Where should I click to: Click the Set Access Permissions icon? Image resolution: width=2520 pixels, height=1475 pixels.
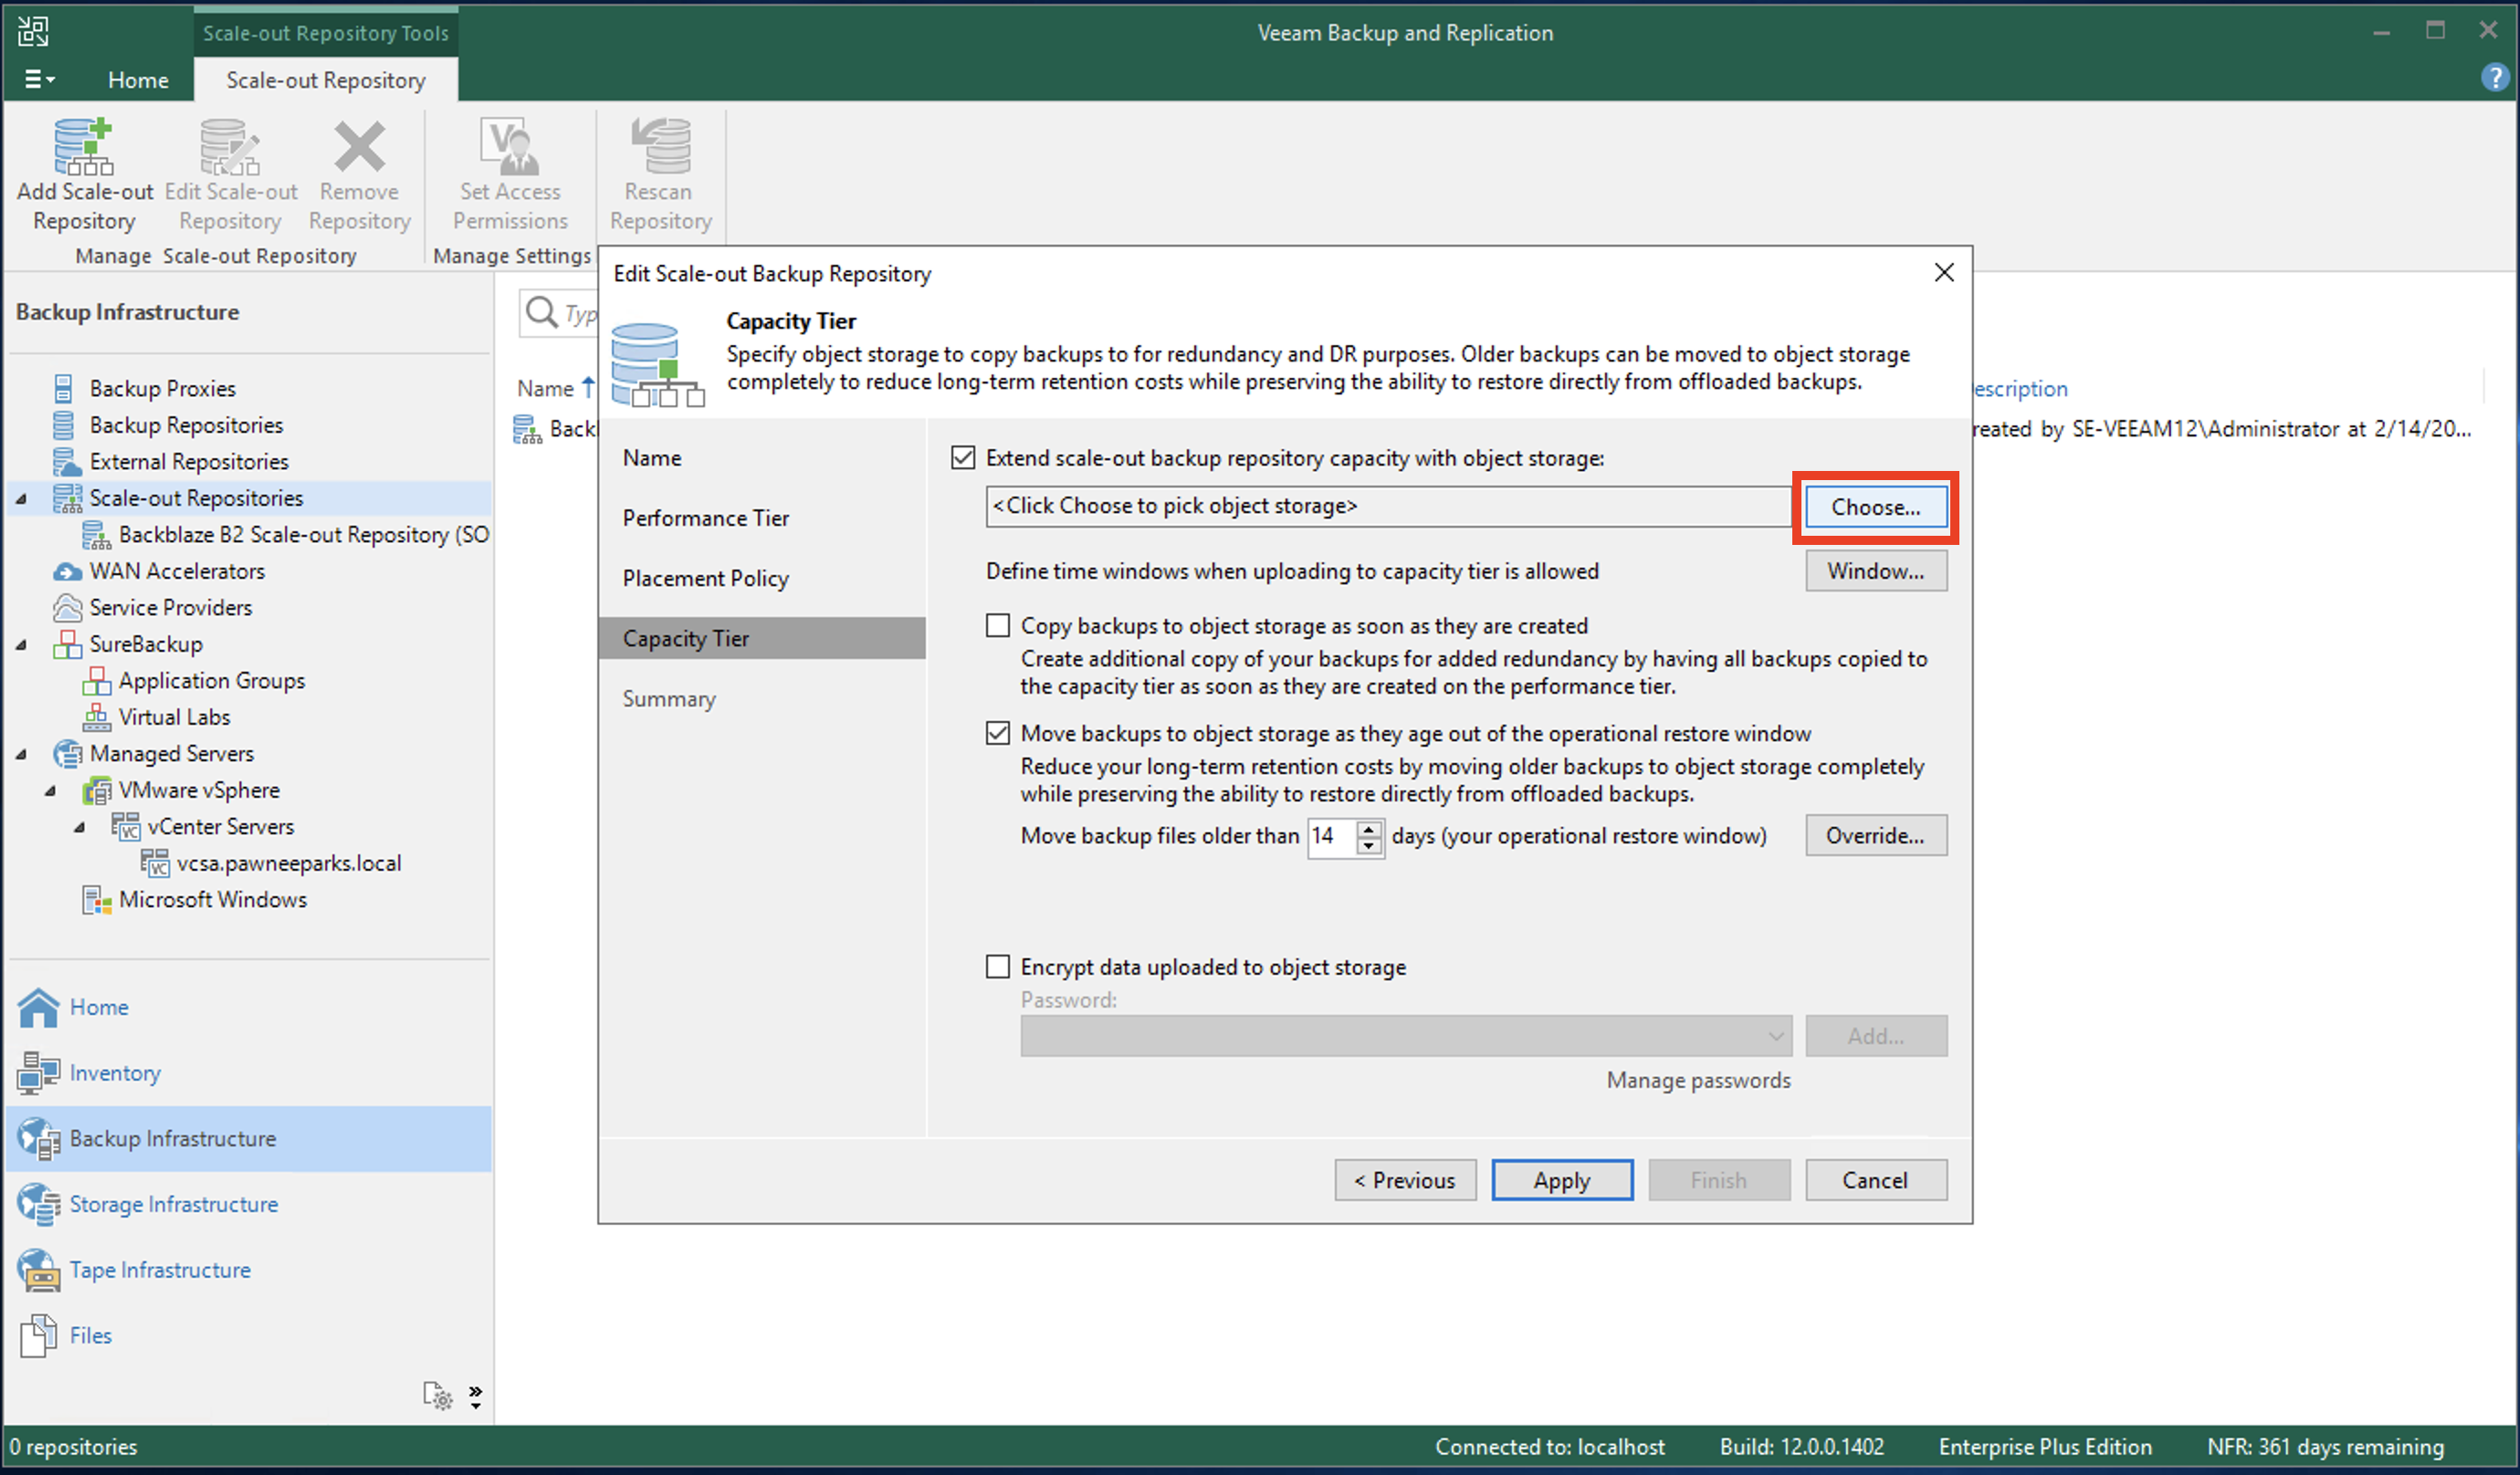pos(510,147)
